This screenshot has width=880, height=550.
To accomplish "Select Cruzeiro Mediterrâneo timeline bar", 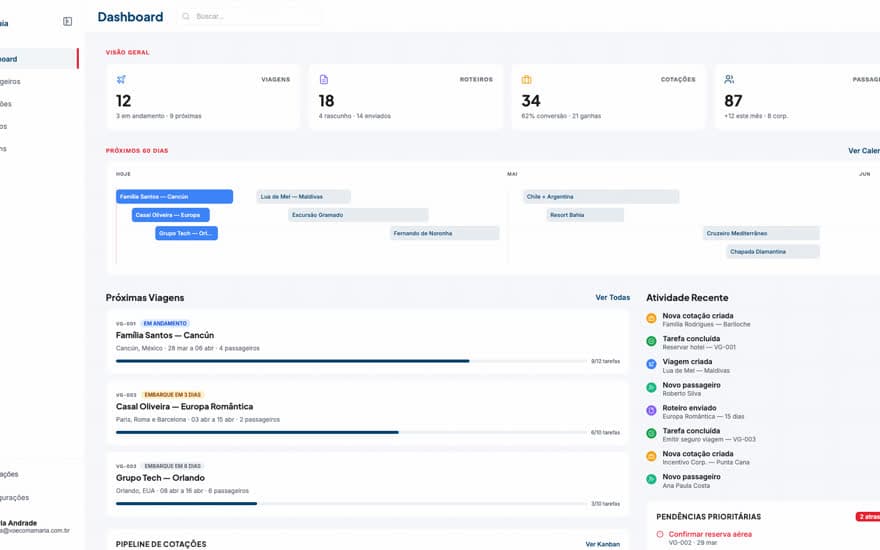I will (761, 233).
